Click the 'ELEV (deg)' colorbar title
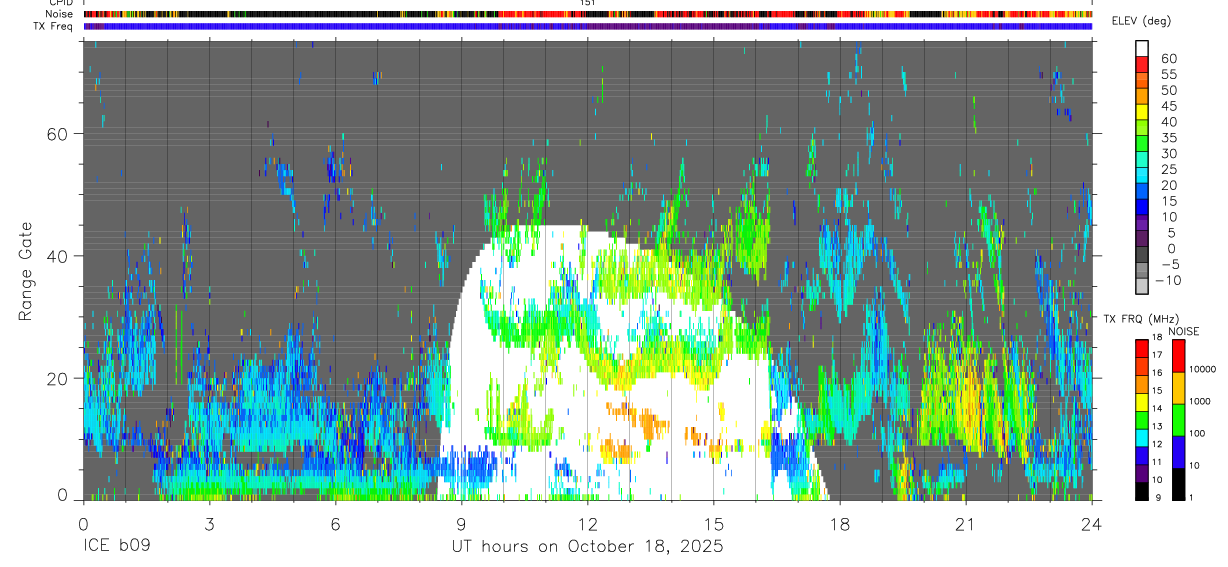Screen dimensions: 1228x567 pyautogui.click(x=1142, y=22)
